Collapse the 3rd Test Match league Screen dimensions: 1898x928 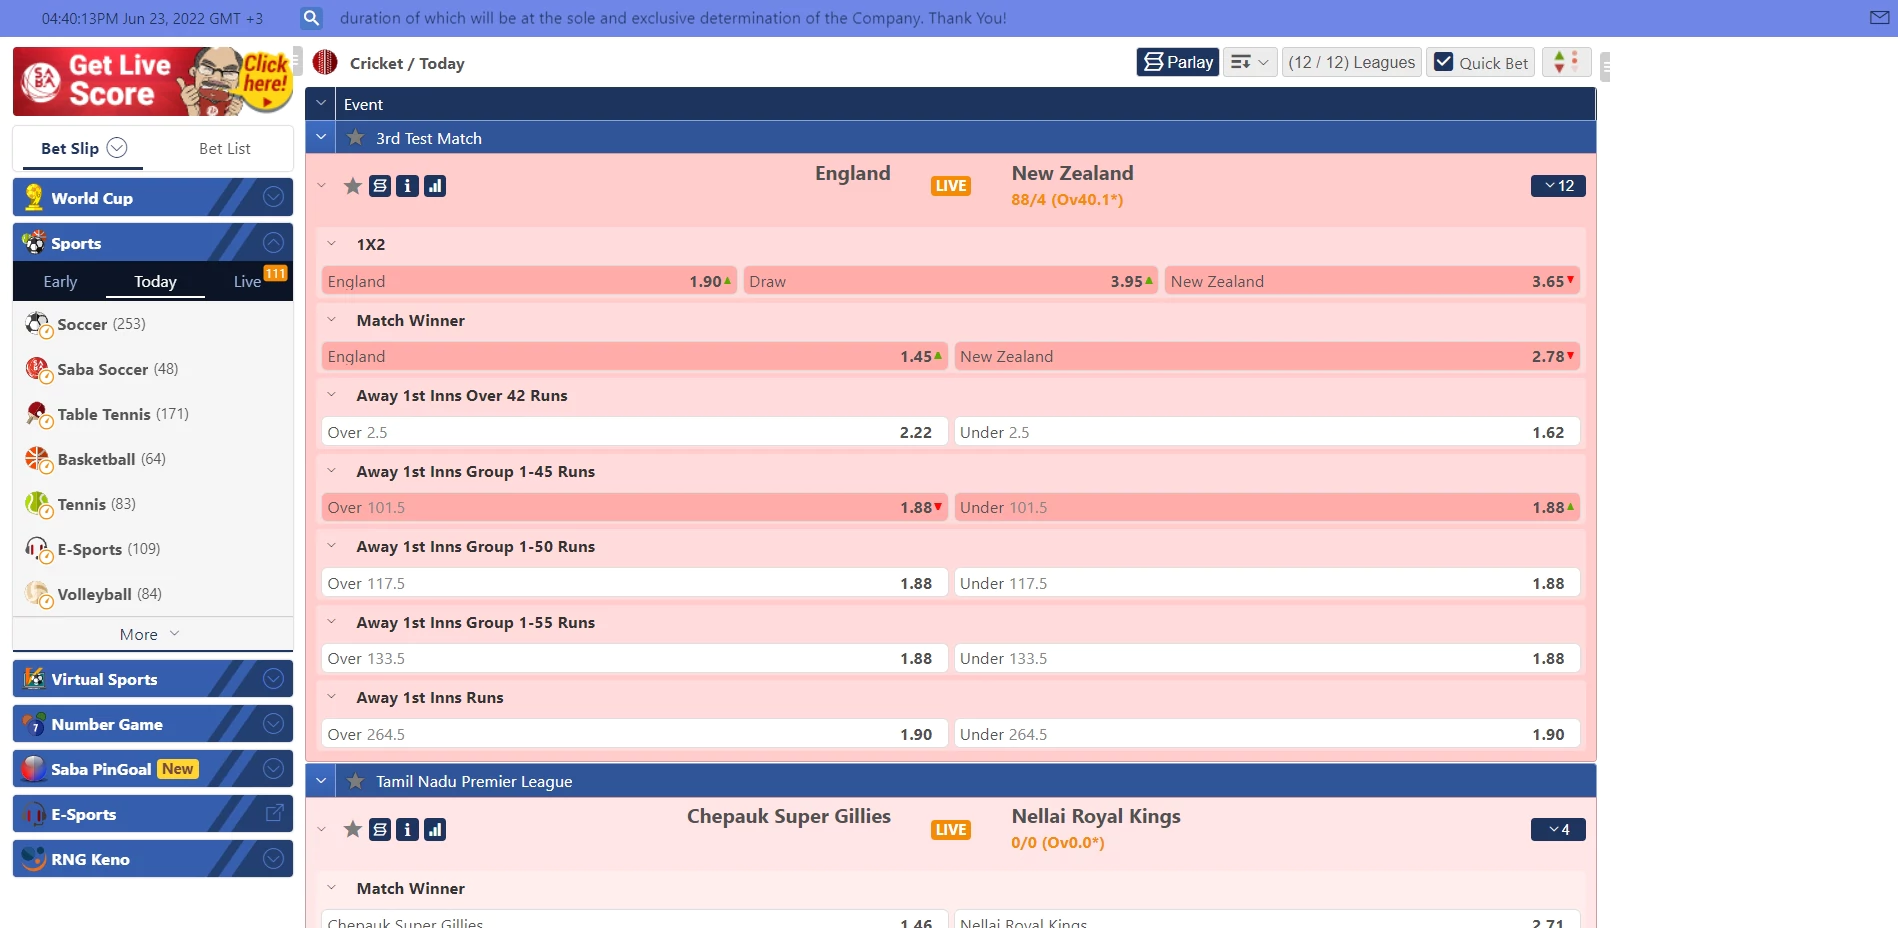[321, 138]
